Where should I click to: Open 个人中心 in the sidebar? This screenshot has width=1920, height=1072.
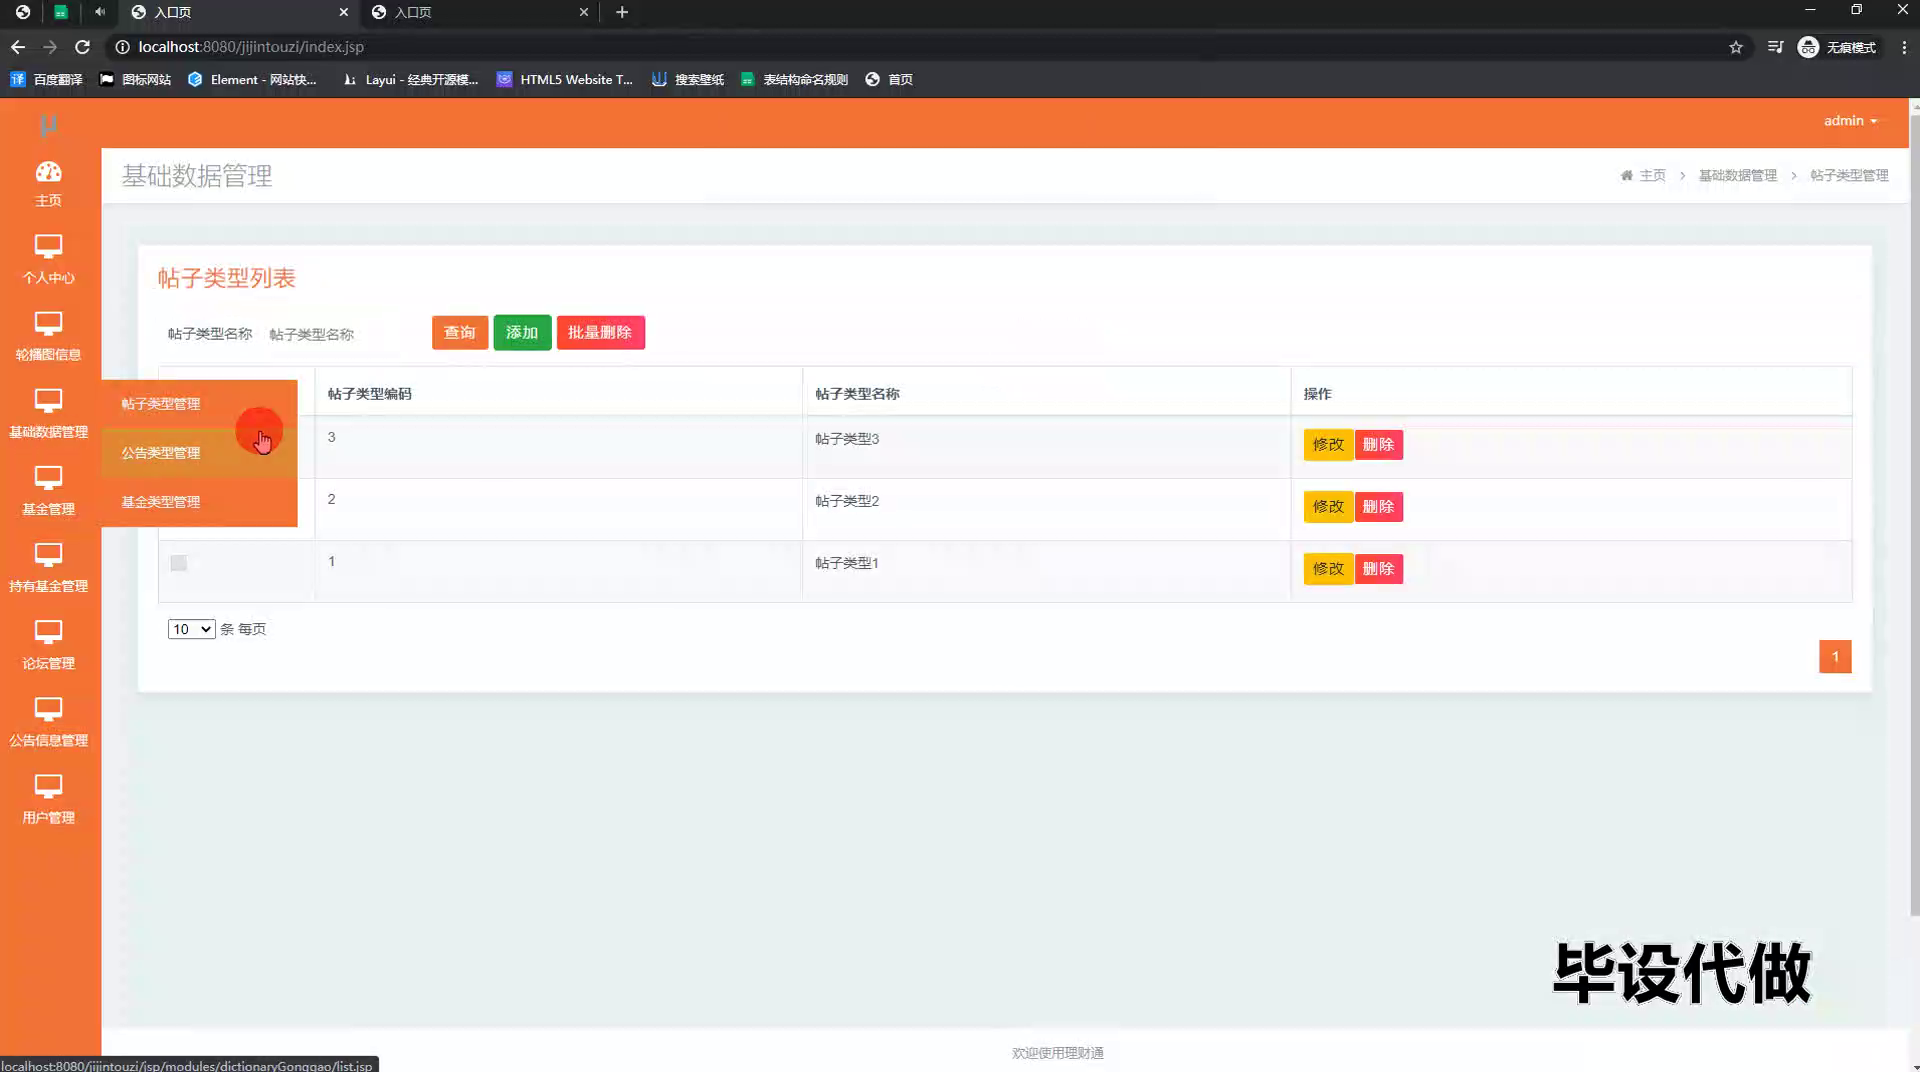pos(48,259)
